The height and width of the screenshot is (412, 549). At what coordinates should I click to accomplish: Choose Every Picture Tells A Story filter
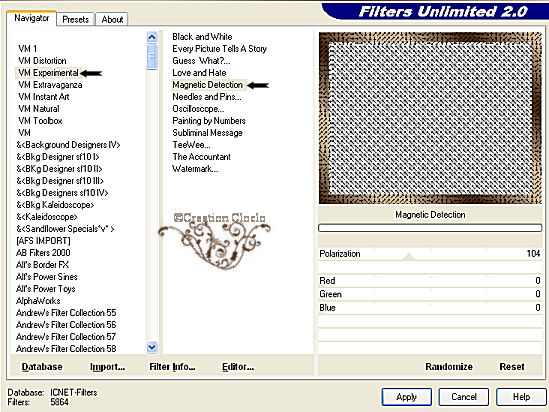220,49
